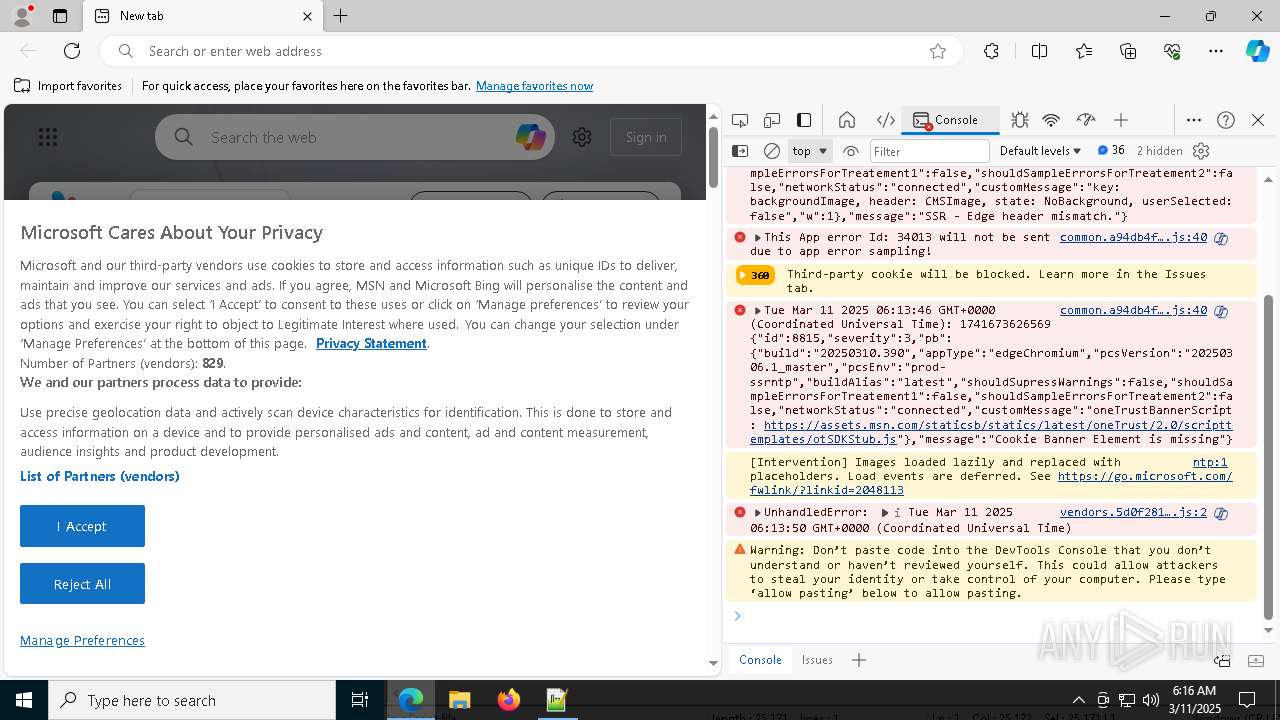Viewport: 1280px width, 720px height.
Task: Toggle the DevTools activity bar dock icon
Action: pos(804,120)
